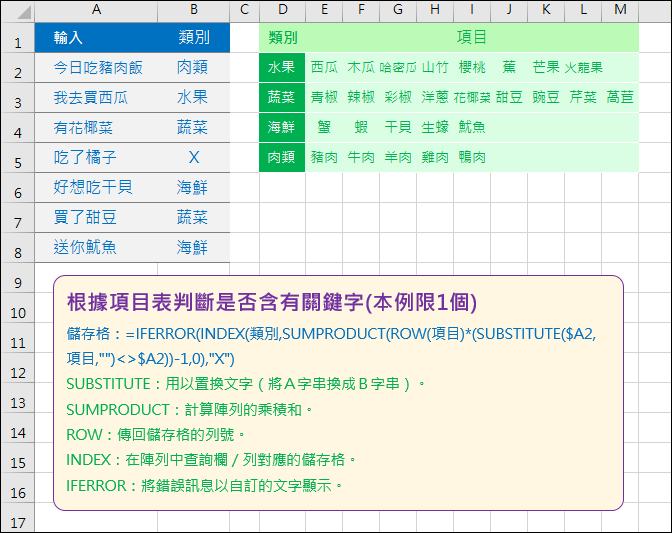The image size is (672, 533).
Task: Click the 火龍果 item cell
Action: [583, 68]
